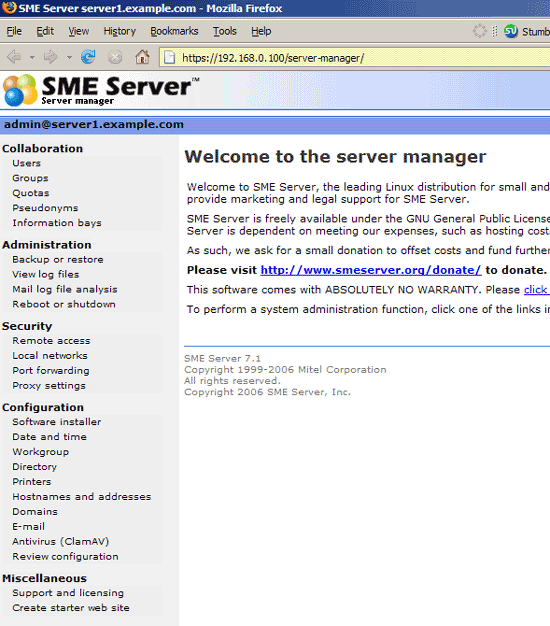Open the back history dropdown arrow
Screen dimensions: 550x626
tap(32, 57)
